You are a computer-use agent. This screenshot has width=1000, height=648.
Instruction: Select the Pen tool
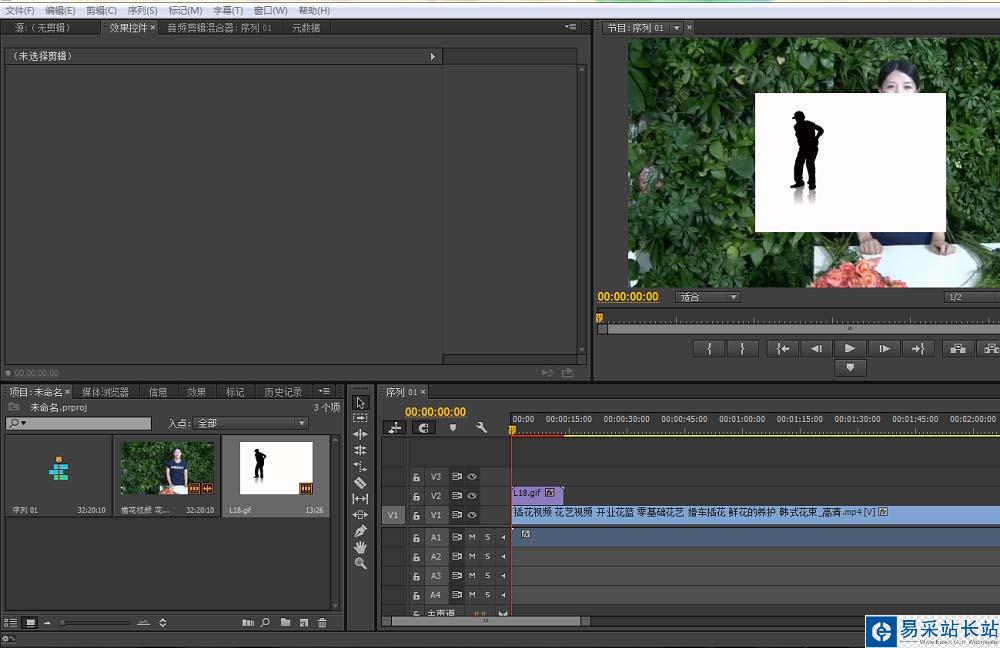coord(360,531)
